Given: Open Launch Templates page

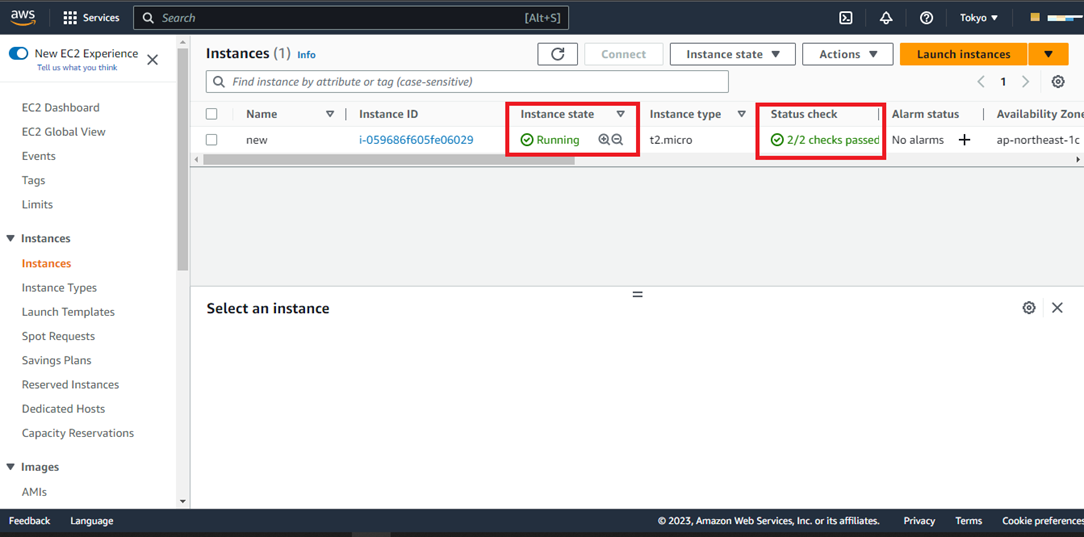Looking at the screenshot, I should [68, 312].
